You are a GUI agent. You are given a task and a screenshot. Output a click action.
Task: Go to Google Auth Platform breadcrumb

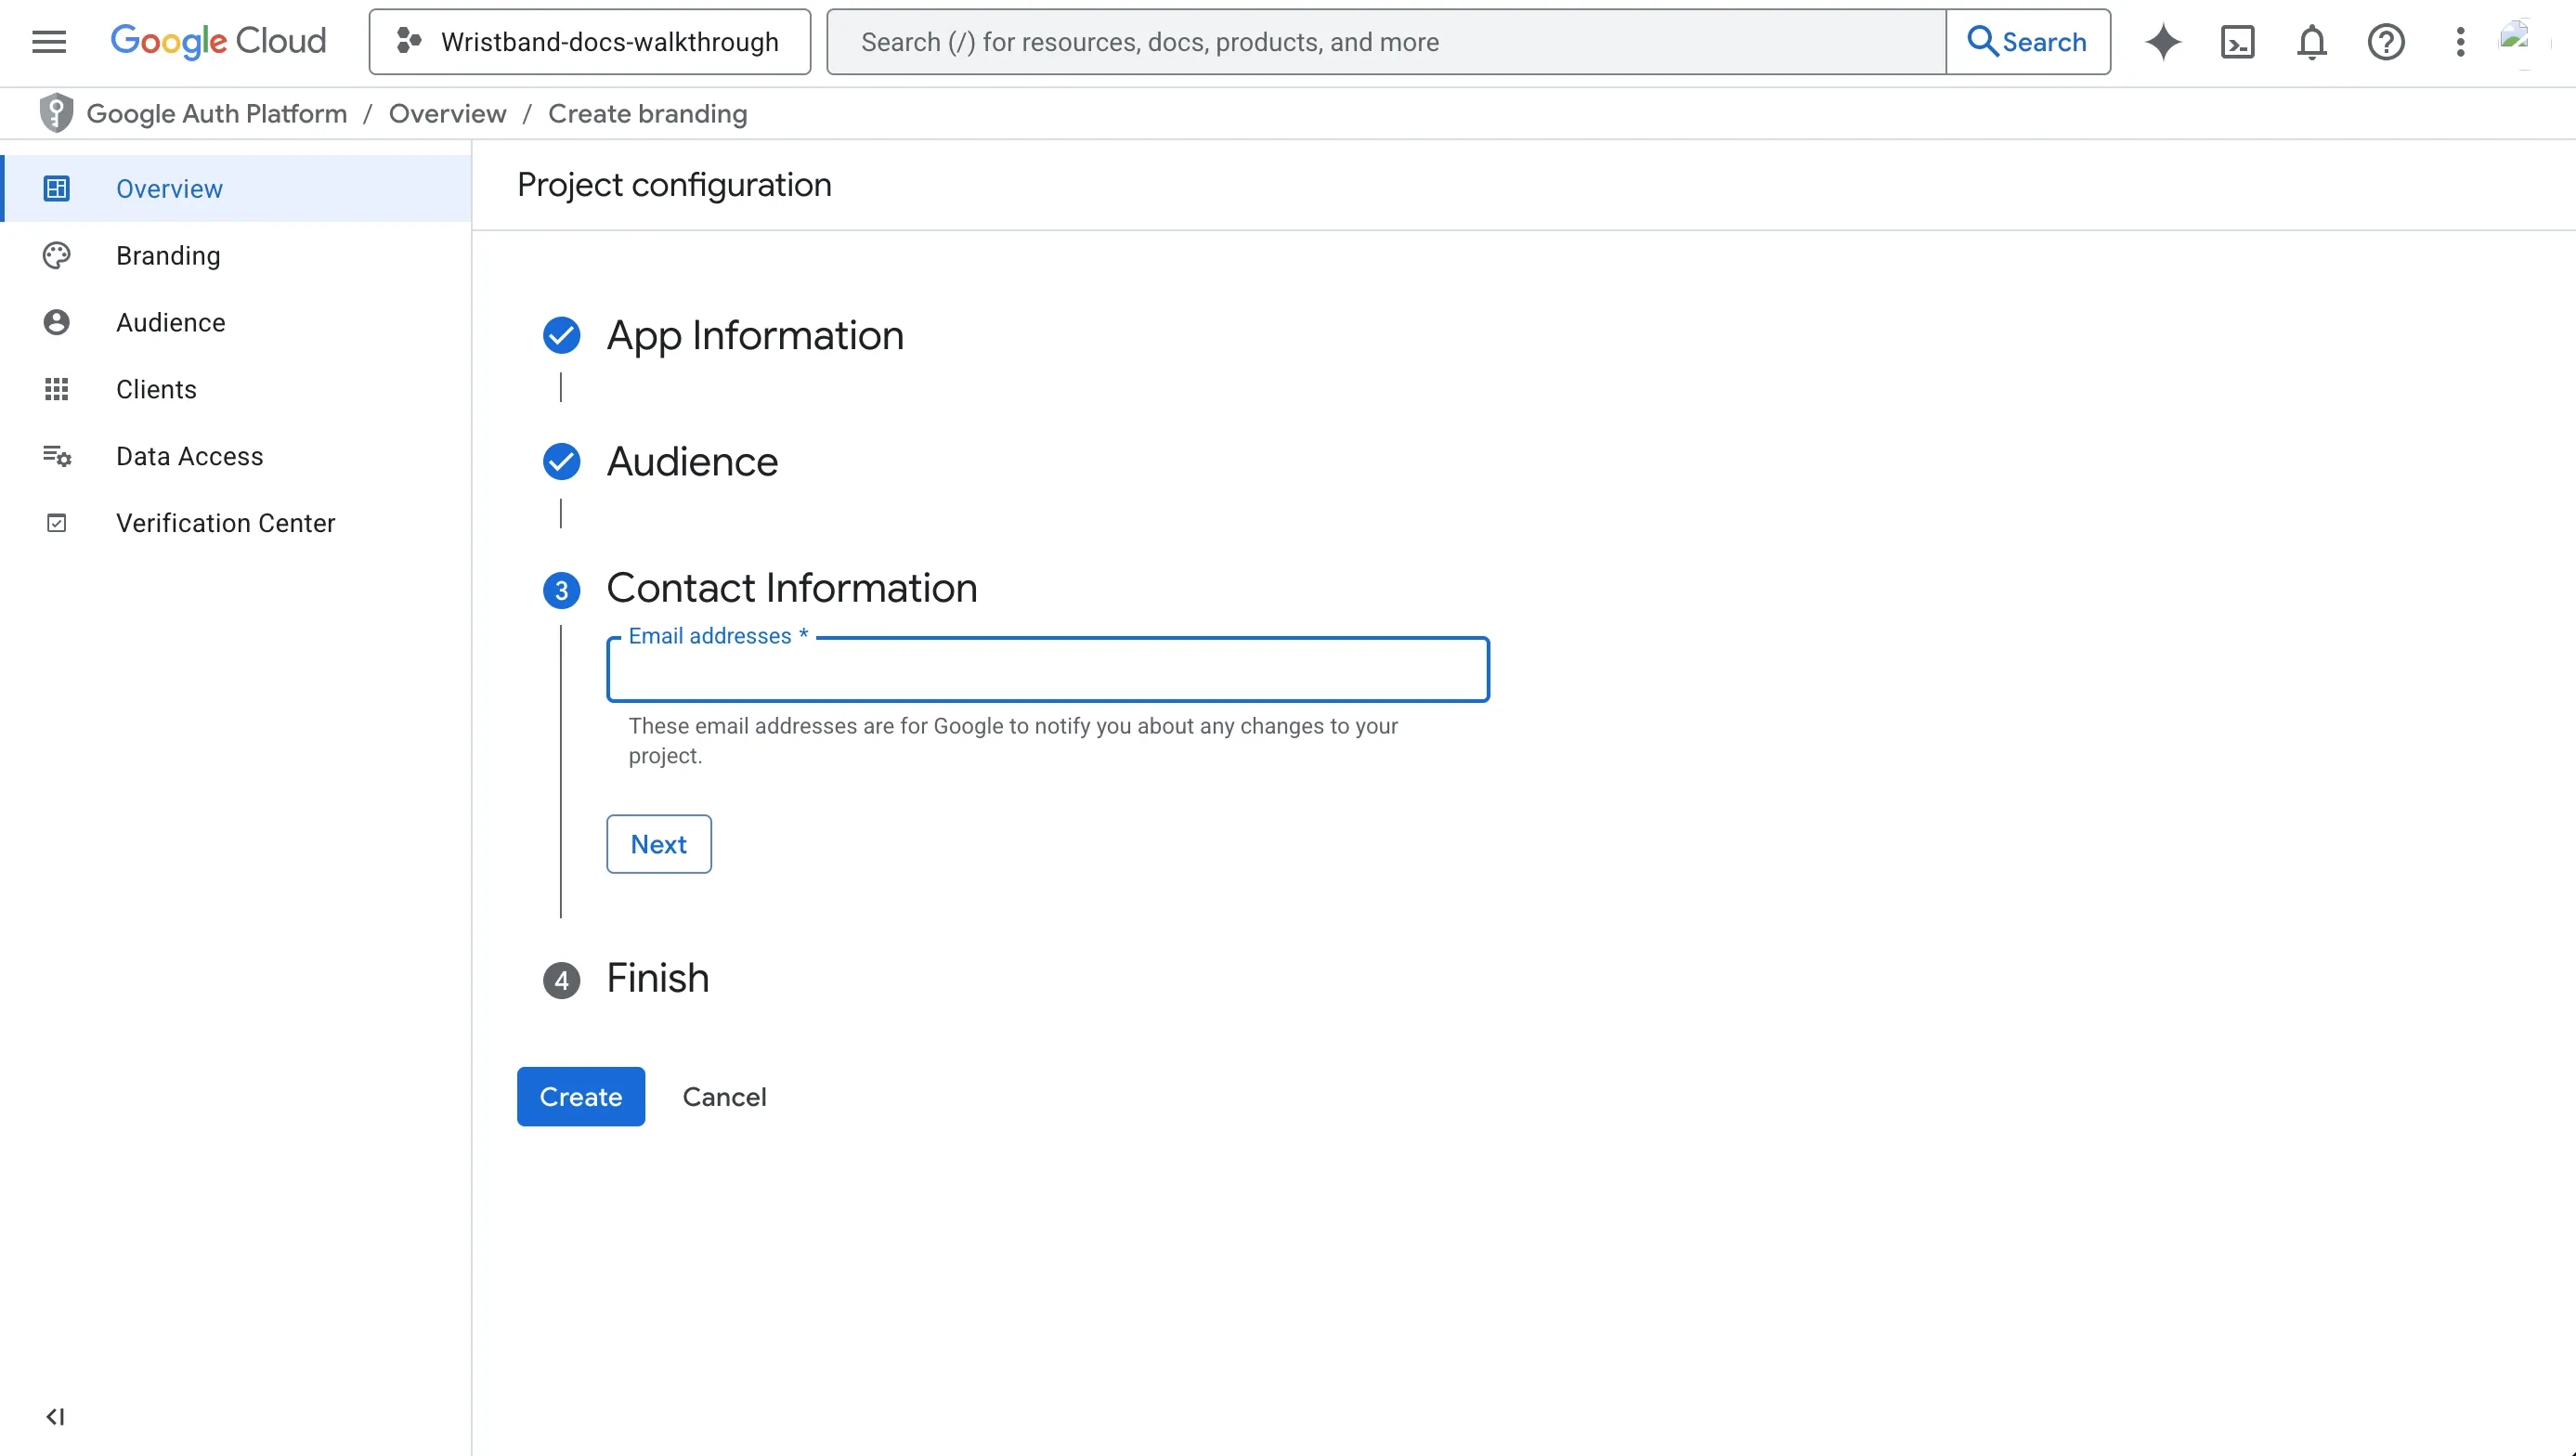tap(217, 114)
